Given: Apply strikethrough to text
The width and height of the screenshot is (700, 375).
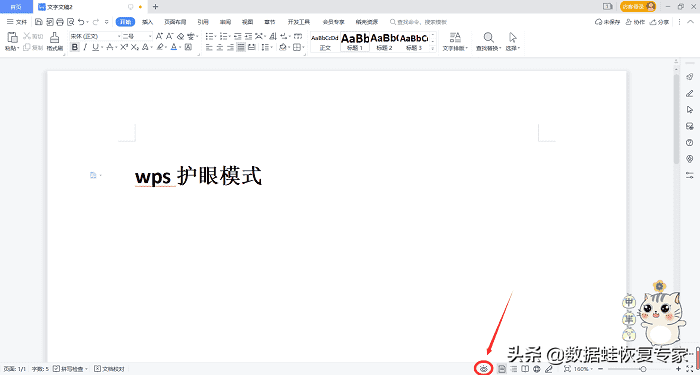Looking at the screenshot, I should point(109,47).
